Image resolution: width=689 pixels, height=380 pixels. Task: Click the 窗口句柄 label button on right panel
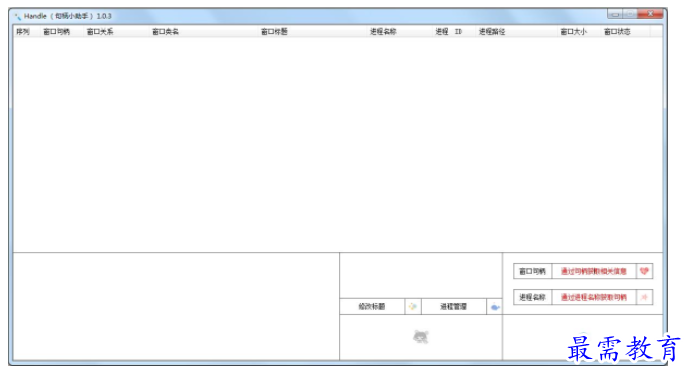pyautogui.click(x=532, y=271)
